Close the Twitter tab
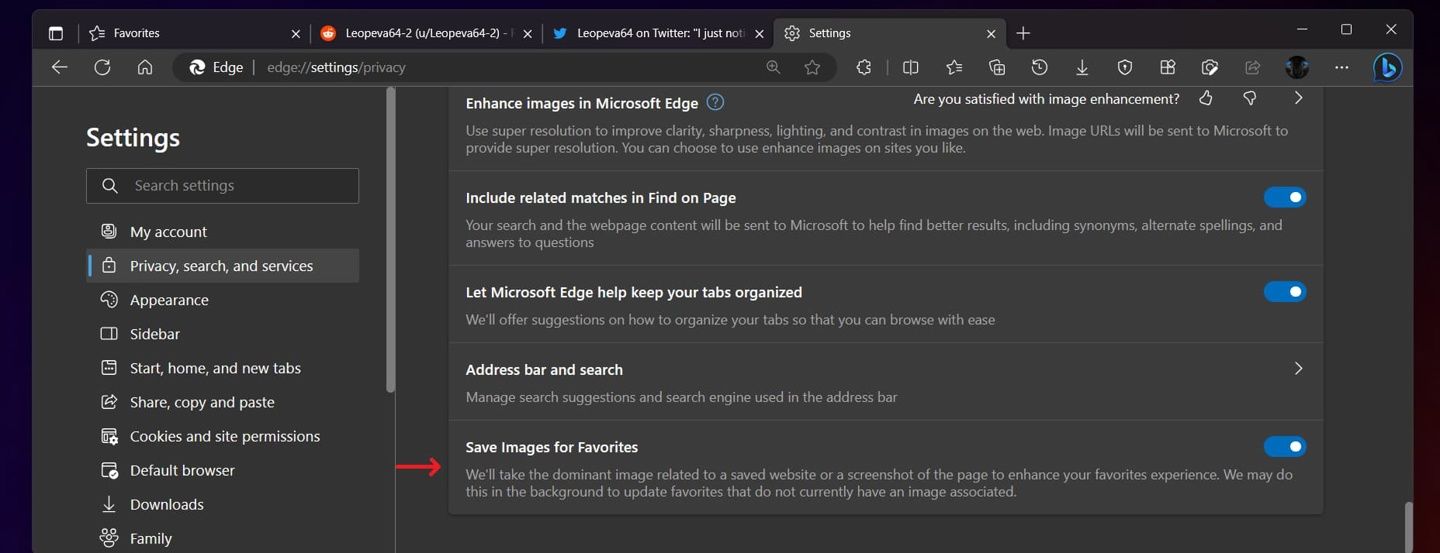 [x=759, y=33]
